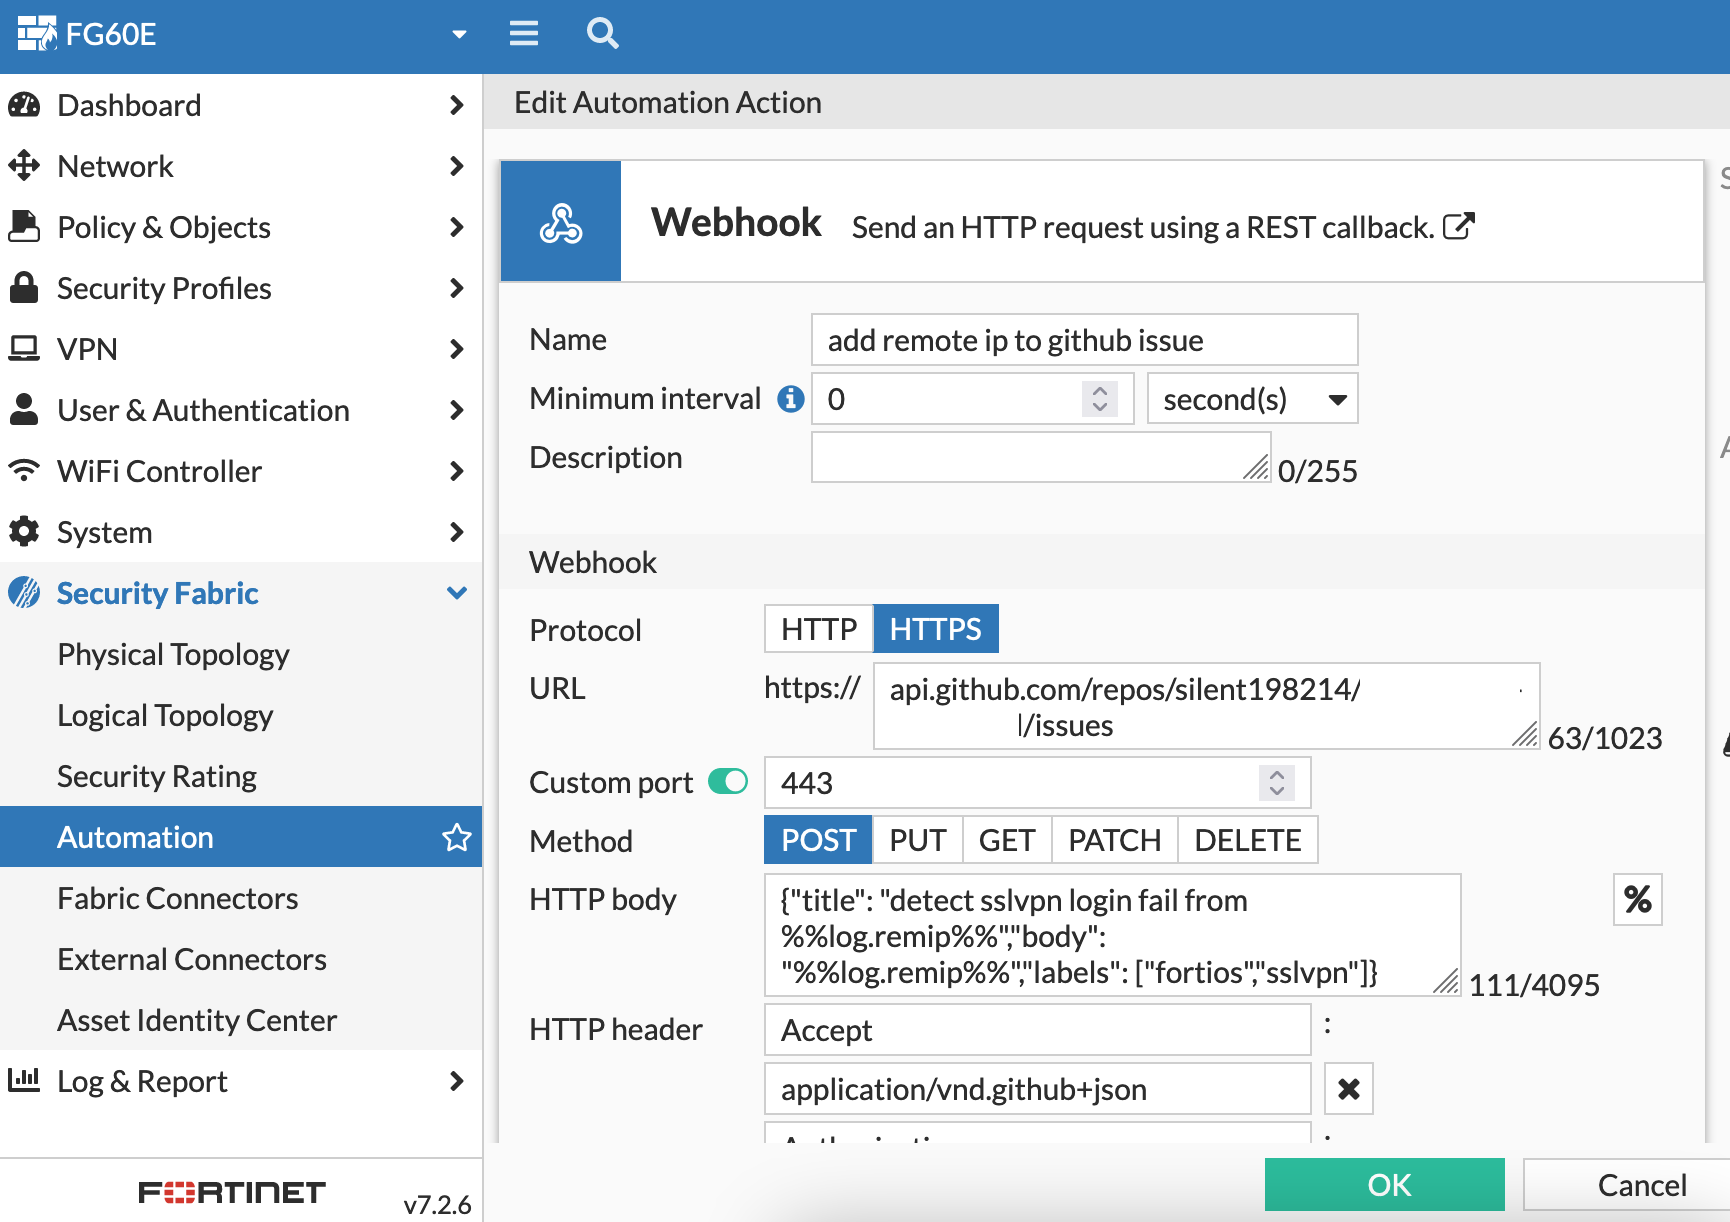Go to Asset Identity Center

coord(196,1020)
